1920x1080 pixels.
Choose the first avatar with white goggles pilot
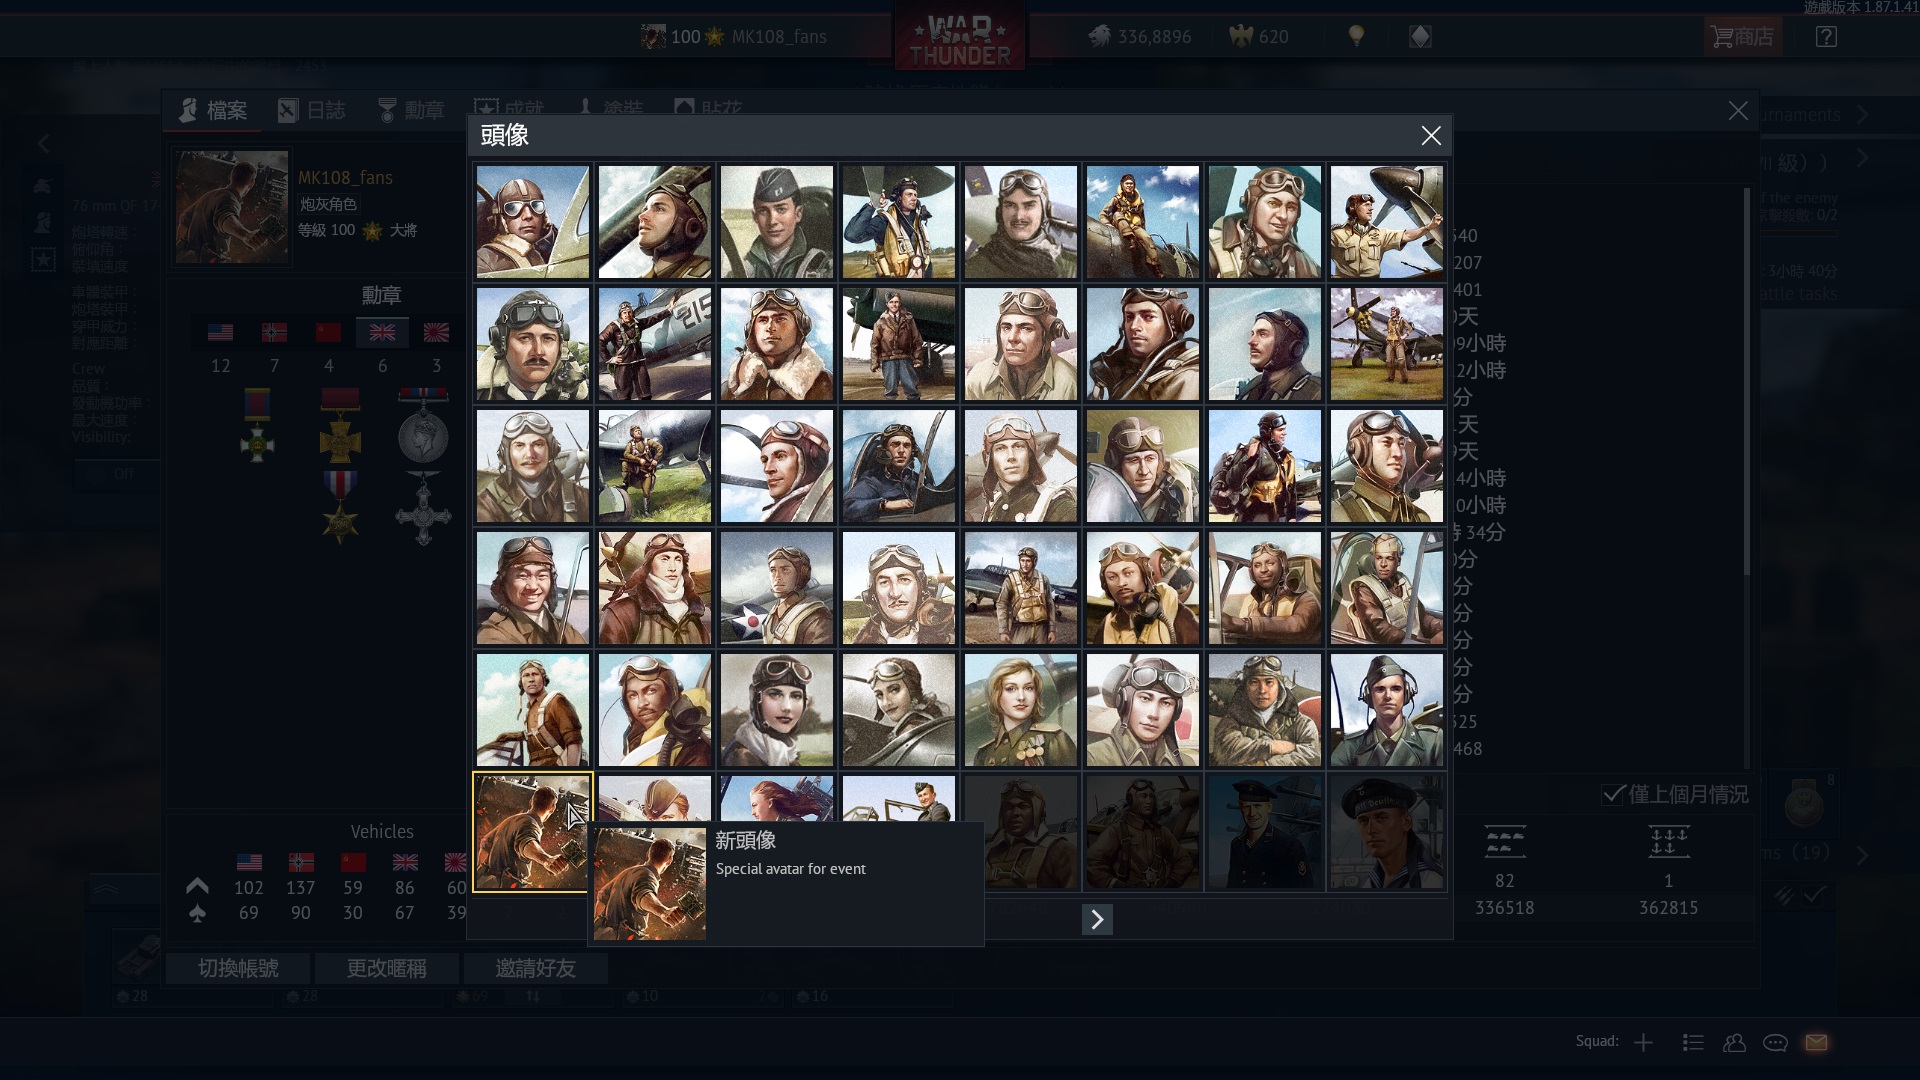pos(533,222)
